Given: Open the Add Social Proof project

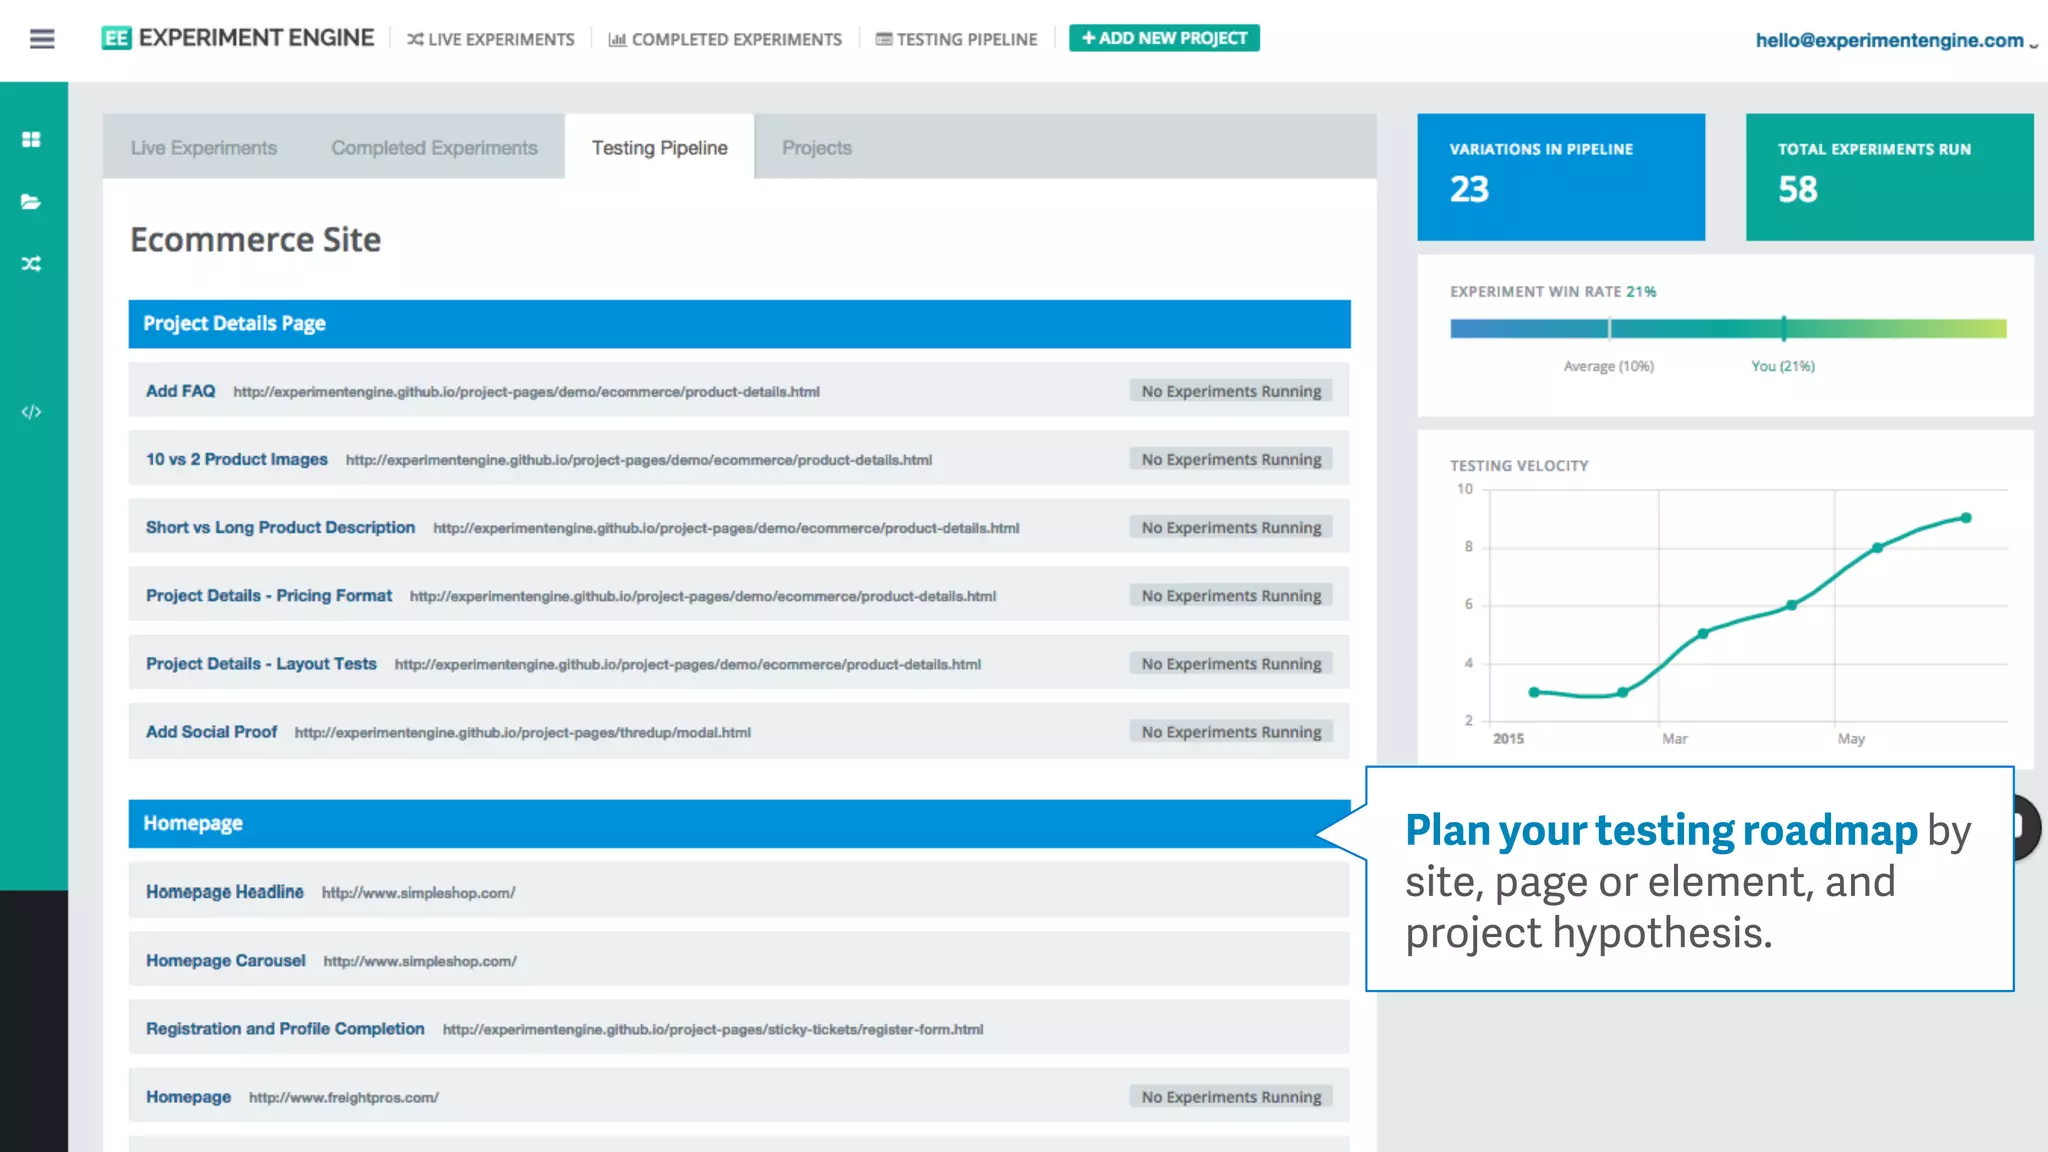Looking at the screenshot, I should [211, 732].
